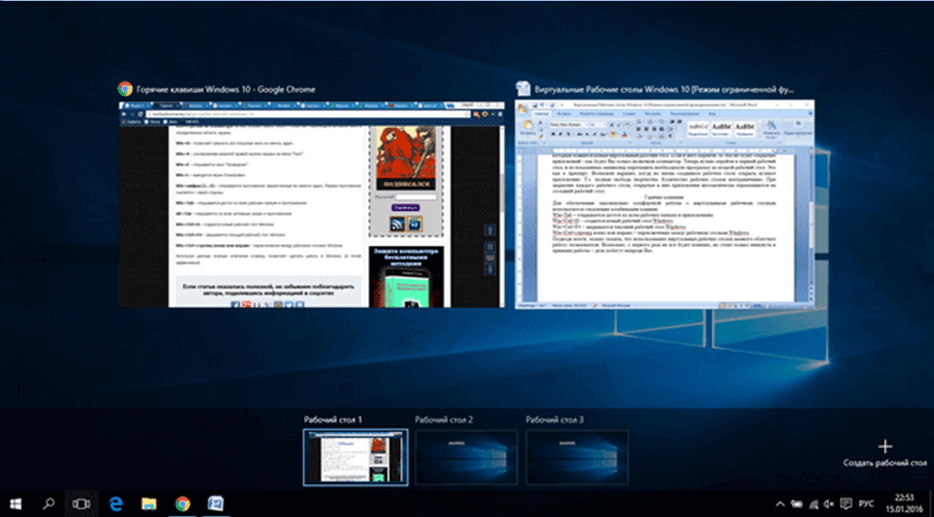Click the Создать рабочий стол plus button
The width and height of the screenshot is (934, 517).
[x=883, y=446]
